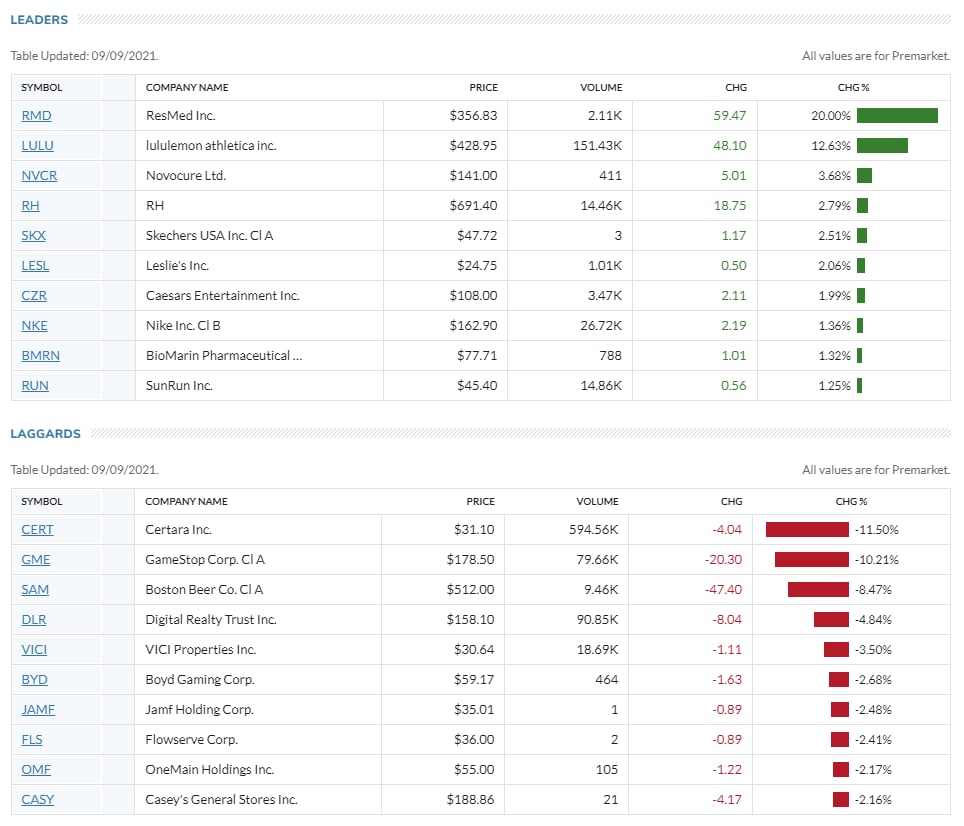The image size is (964, 826).
Task: Click the green percent bar for RMD
Action: point(898,116)
